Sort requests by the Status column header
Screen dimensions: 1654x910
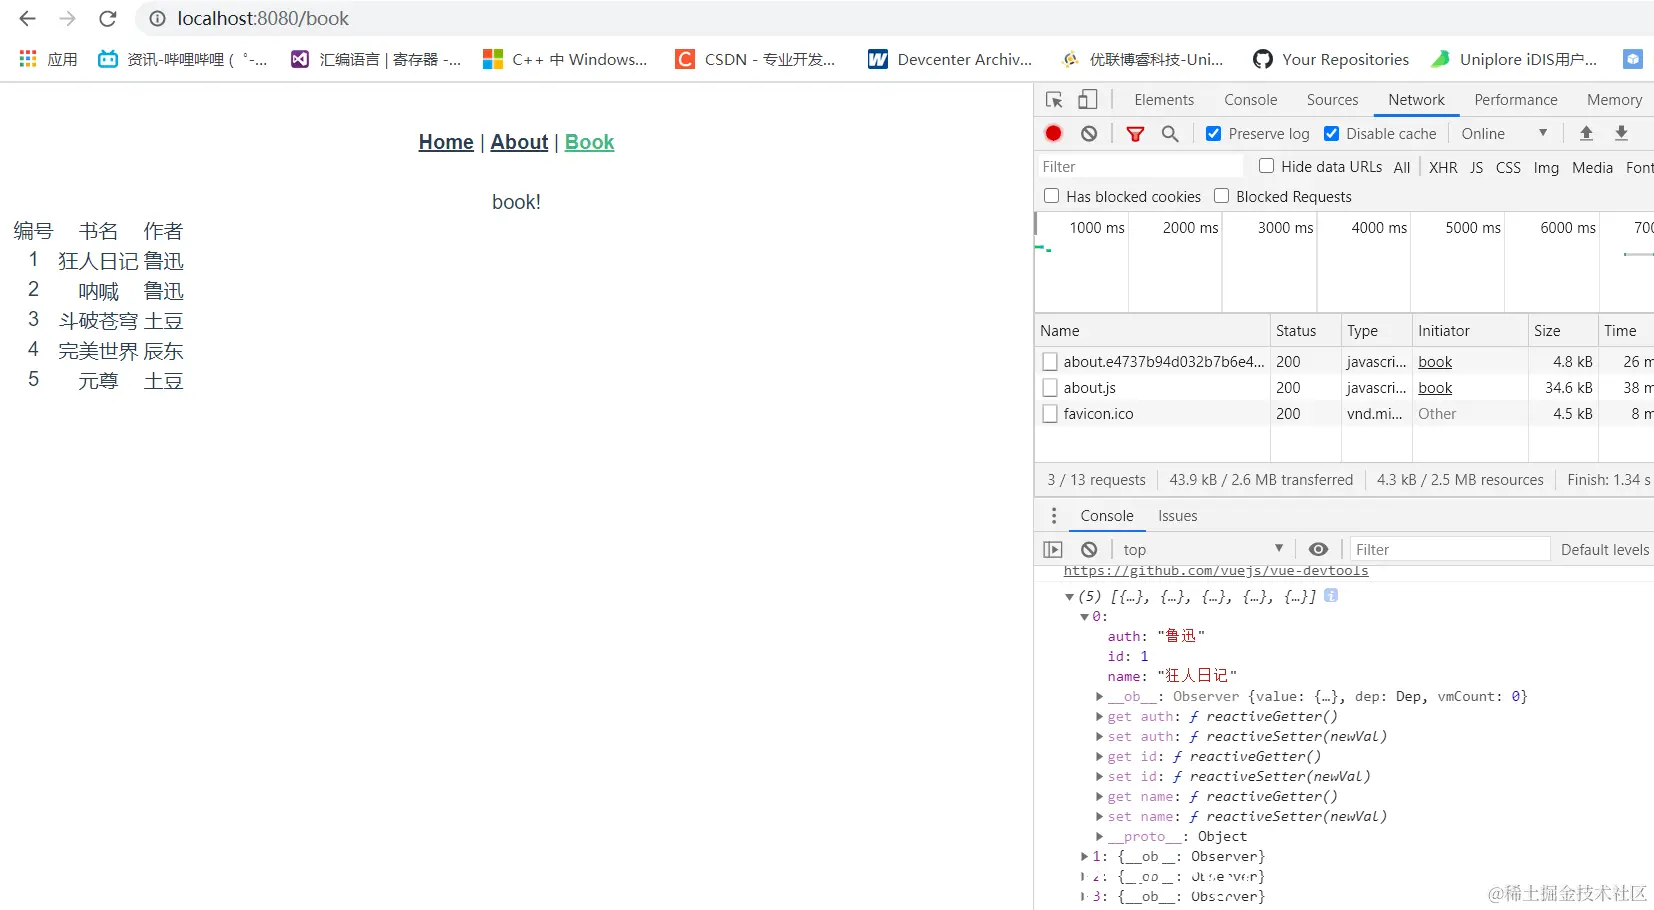(x=1305, y=331)
